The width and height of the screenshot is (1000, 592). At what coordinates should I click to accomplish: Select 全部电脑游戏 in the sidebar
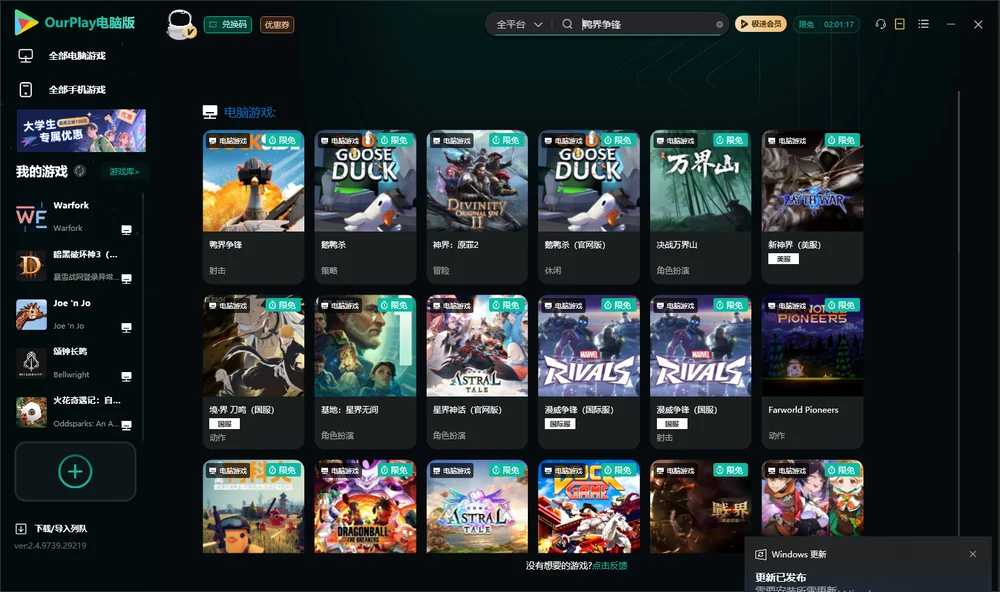click(77, 56)
